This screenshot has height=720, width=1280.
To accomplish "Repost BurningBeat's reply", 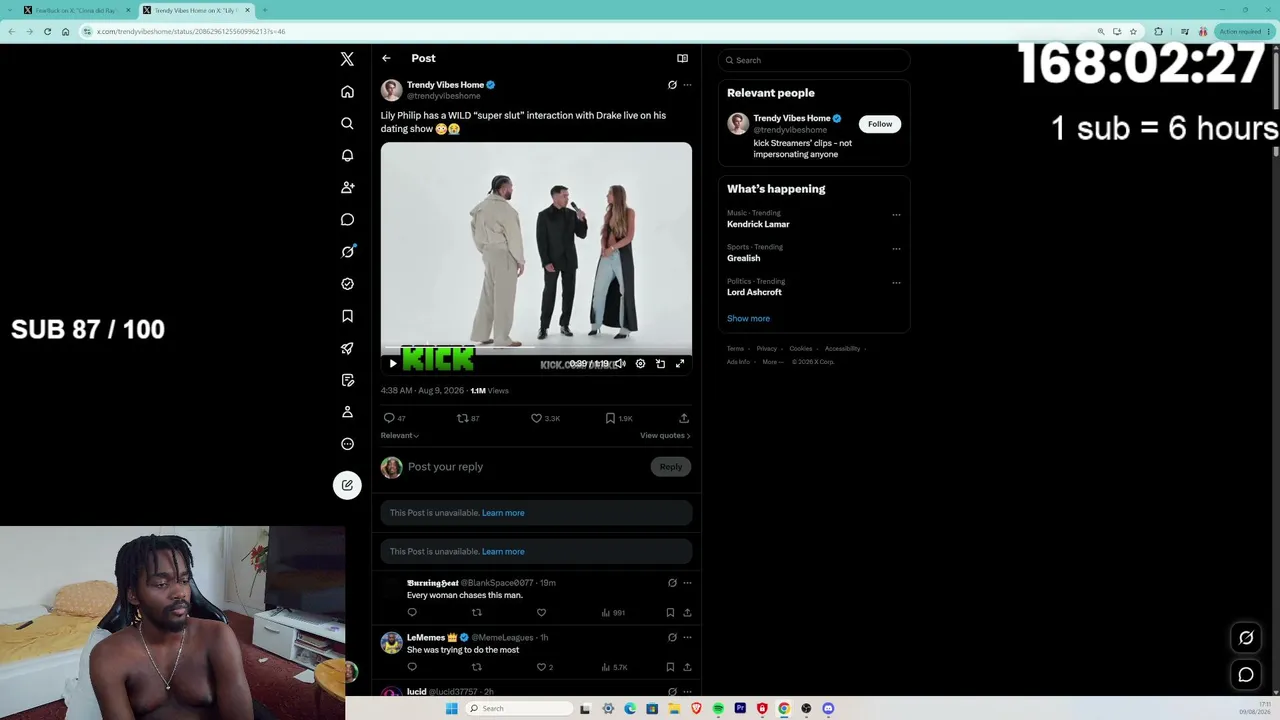I will (x=476, y=612).
